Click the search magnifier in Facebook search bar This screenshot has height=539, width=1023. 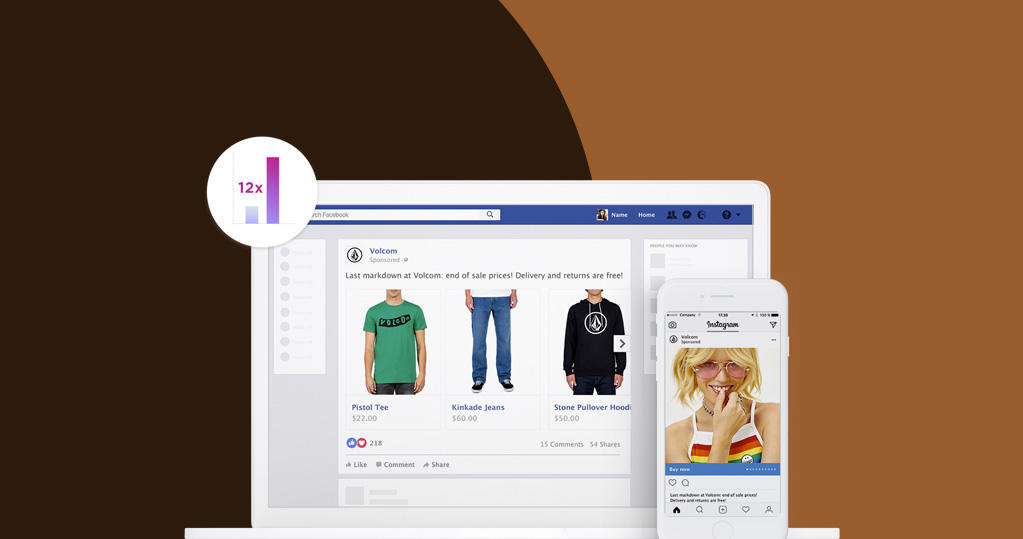click(x=490, y=215)
